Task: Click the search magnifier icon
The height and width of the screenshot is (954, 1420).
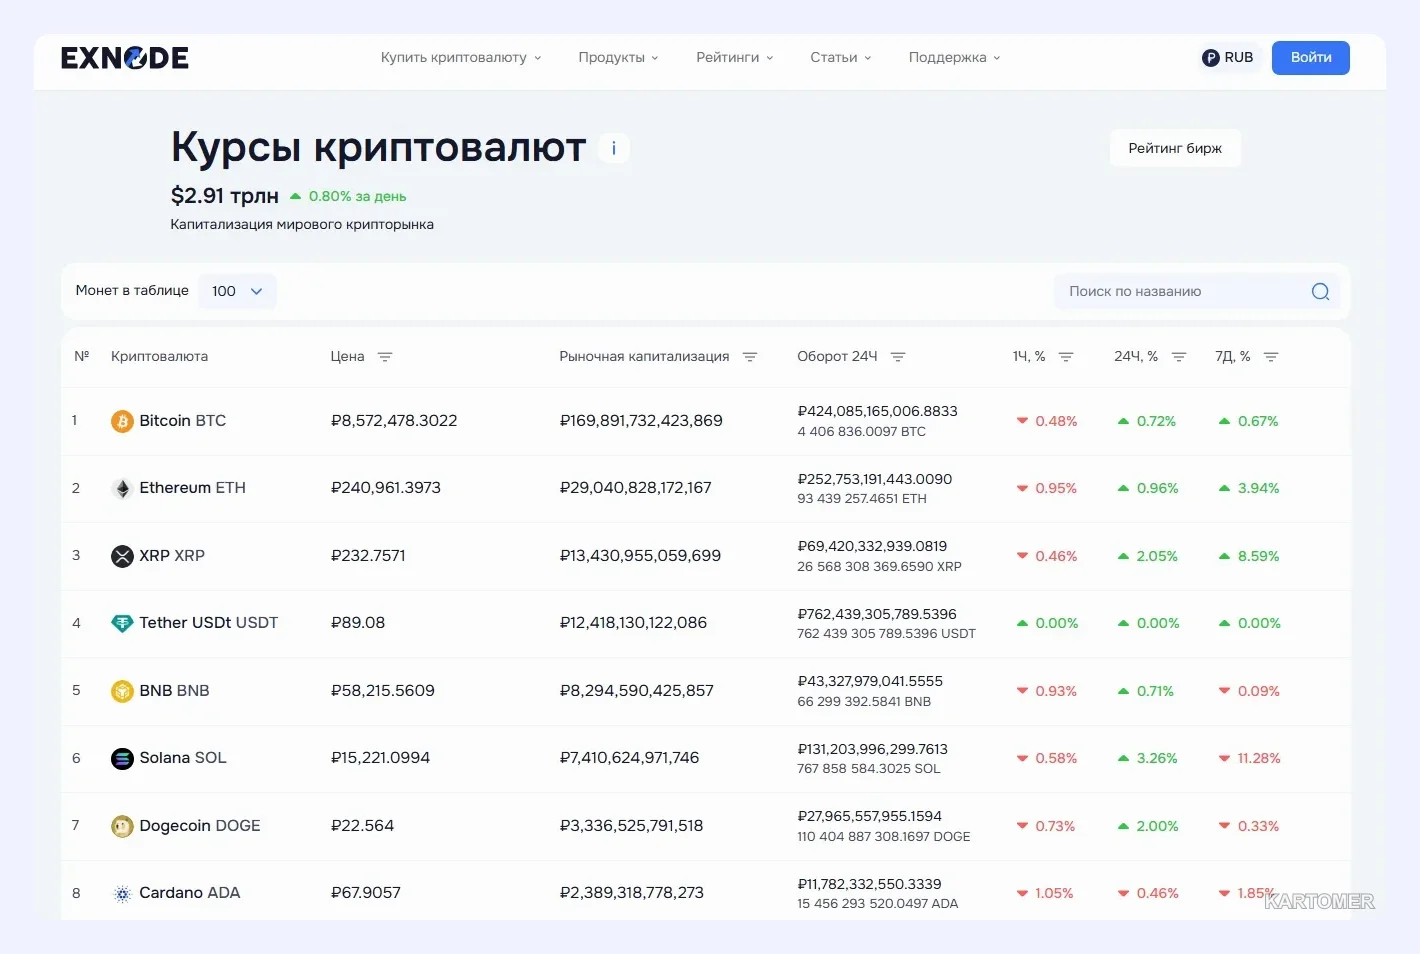Action: [x=1320, y=291]
